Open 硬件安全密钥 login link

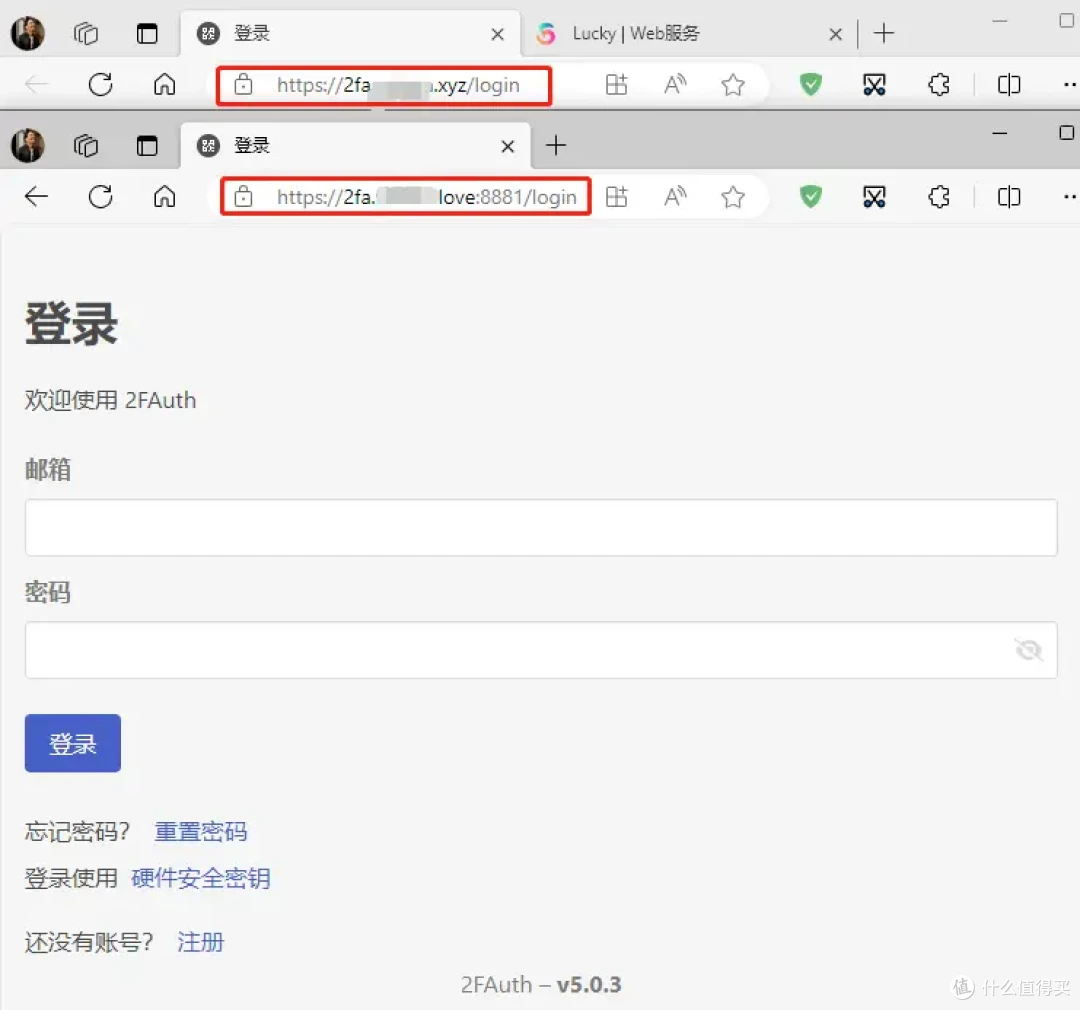pyautogui.click(x=200, y=878)
